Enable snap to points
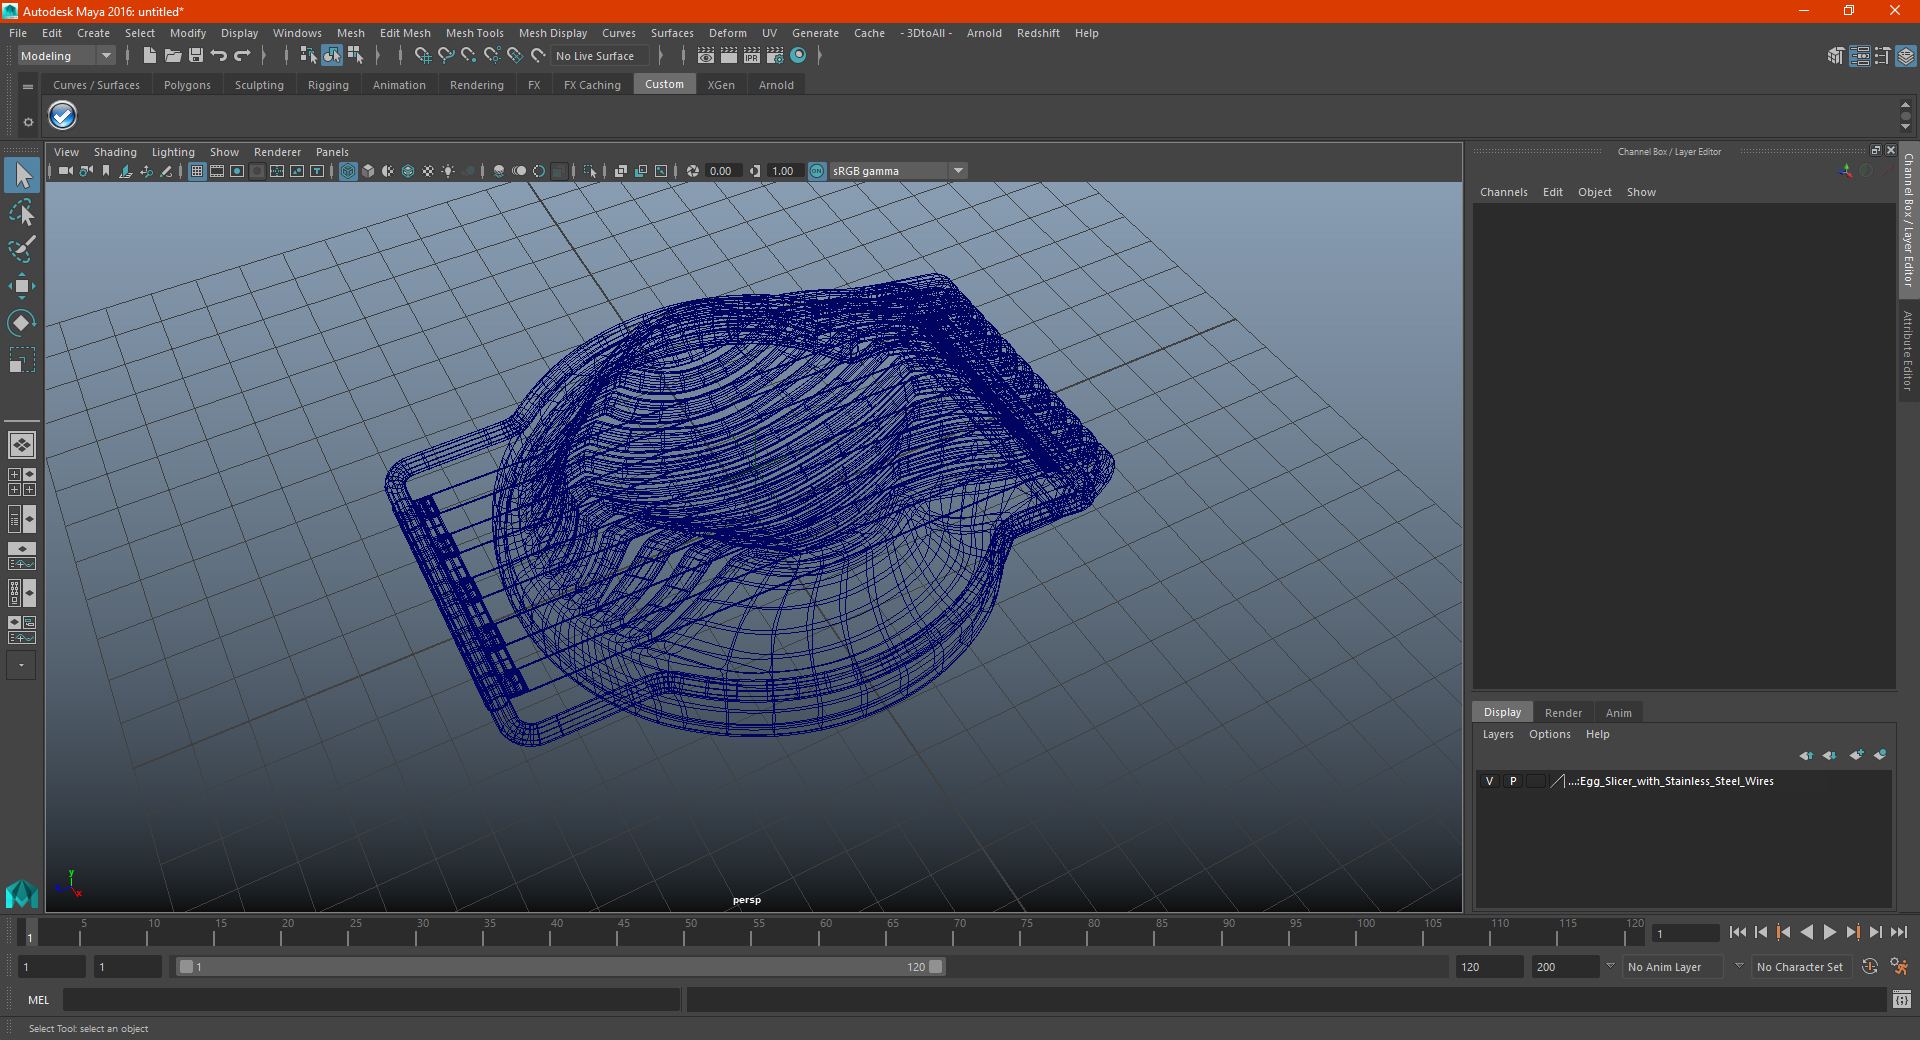Image resolution: width=1920 pixels, height=1040 pixels. pyautogui.click(x=469, y=56)
